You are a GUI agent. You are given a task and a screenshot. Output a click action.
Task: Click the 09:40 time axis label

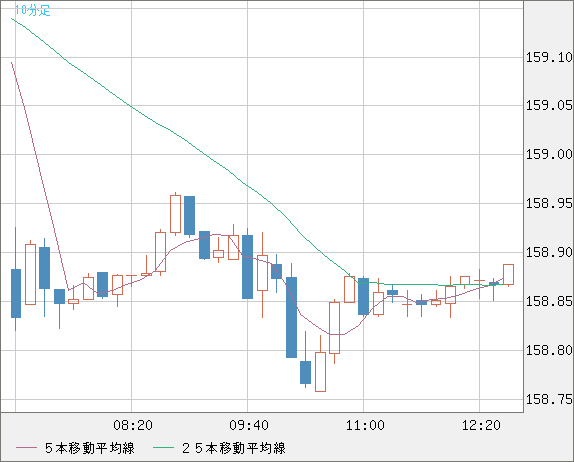click(x=249, y=425)
